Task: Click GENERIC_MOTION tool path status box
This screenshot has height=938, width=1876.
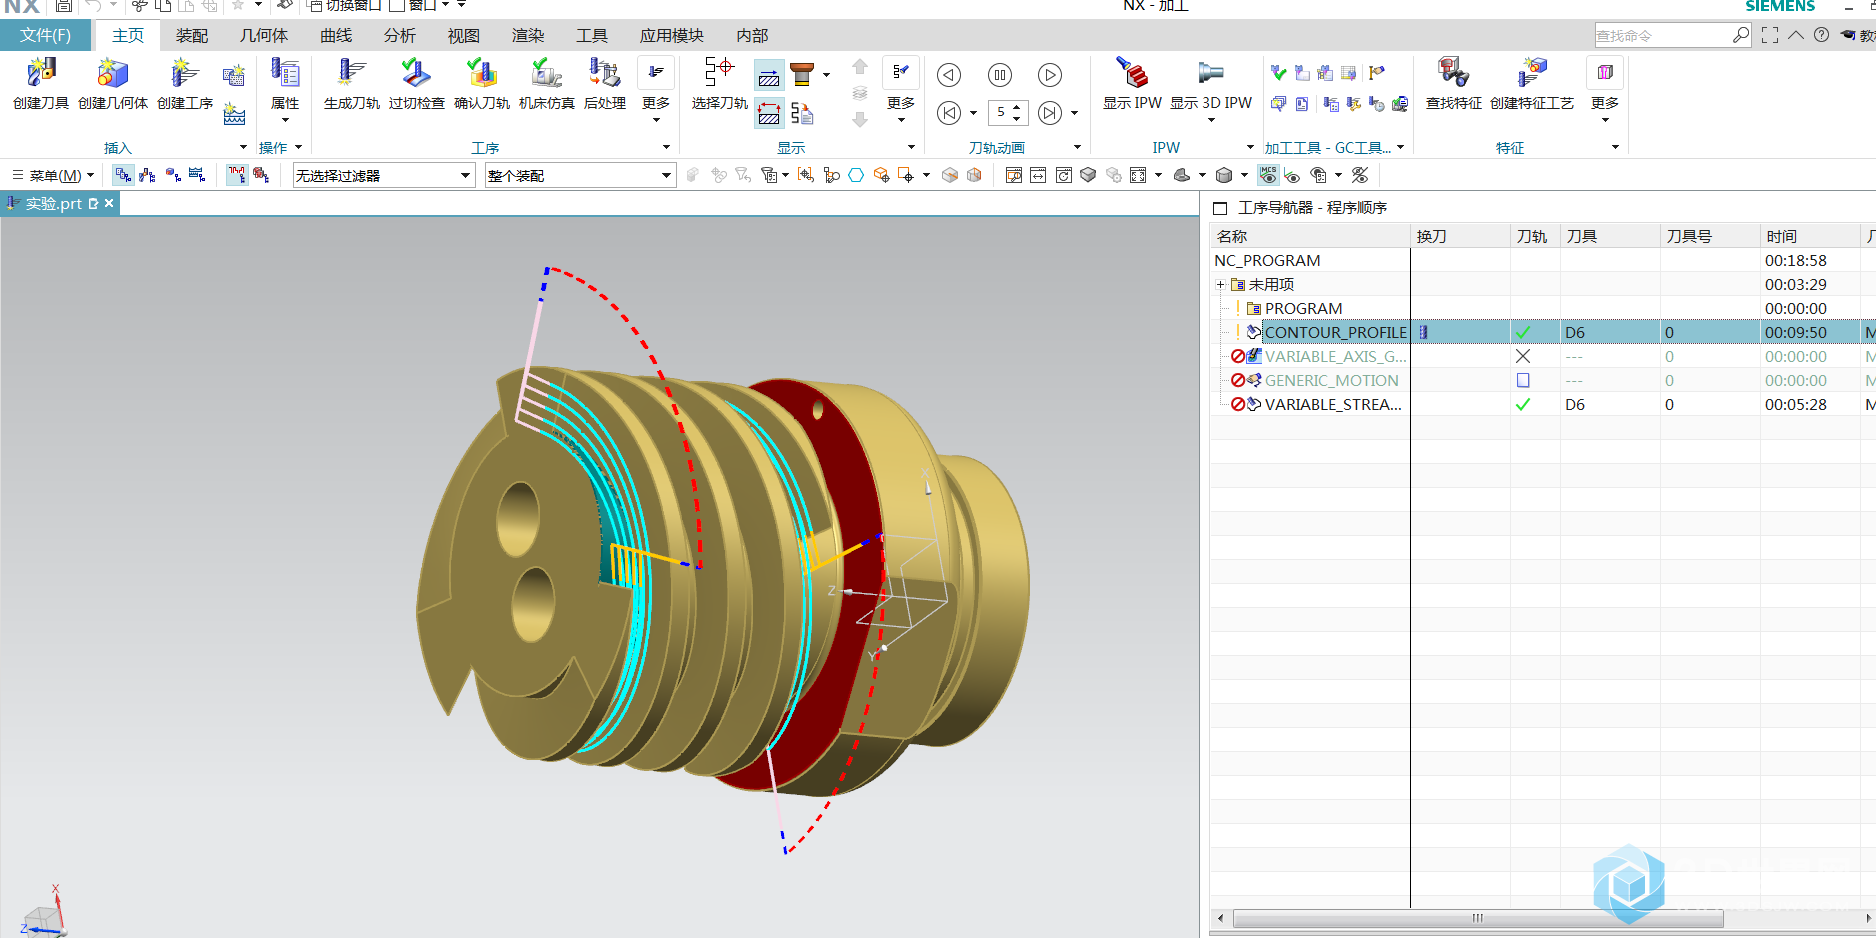Action: 1523,380
